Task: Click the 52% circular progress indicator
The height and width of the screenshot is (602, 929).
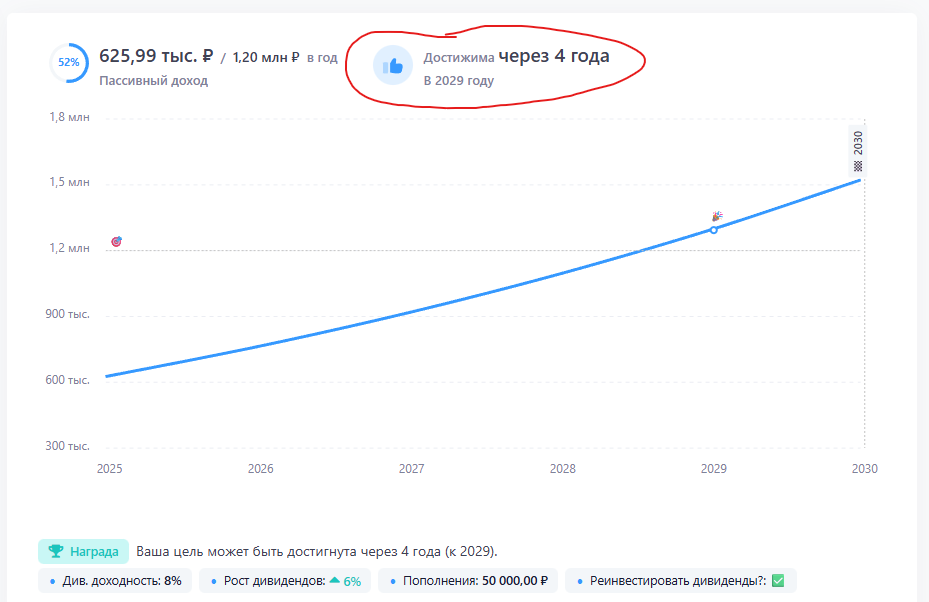Action: coord(69,62)
